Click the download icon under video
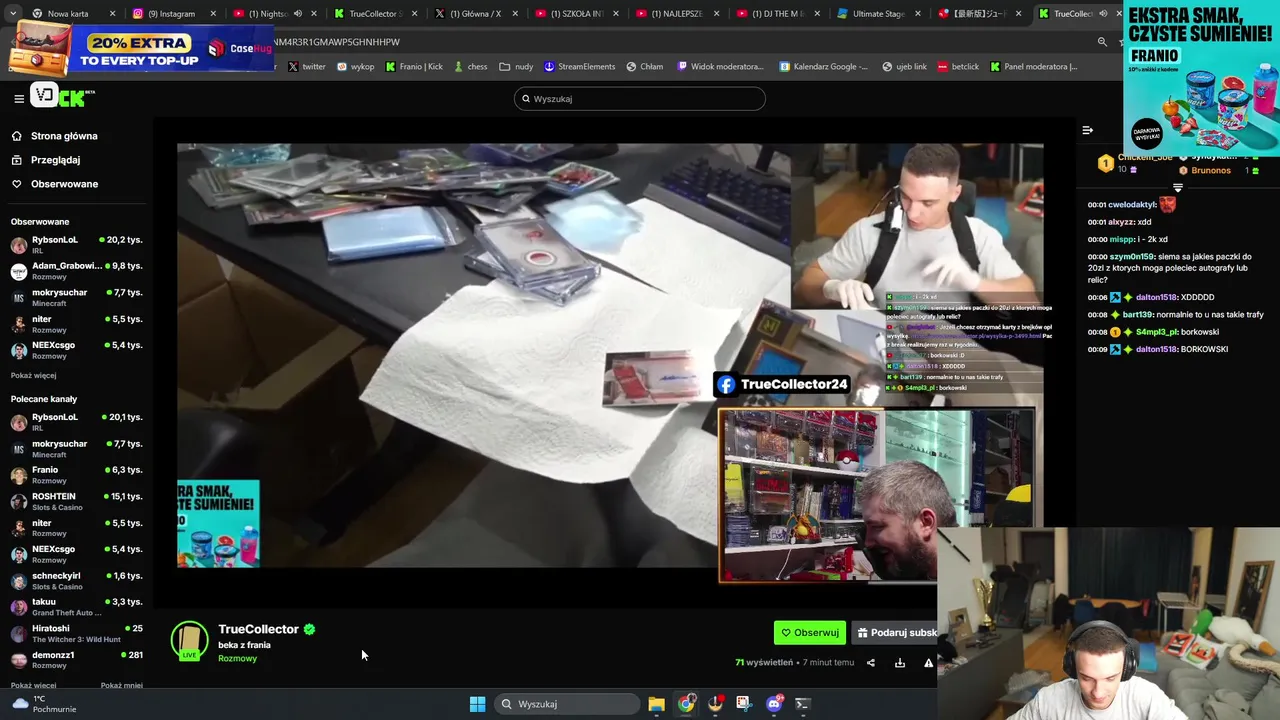Viewport: 1280px width, 720px height. point(899,663)
